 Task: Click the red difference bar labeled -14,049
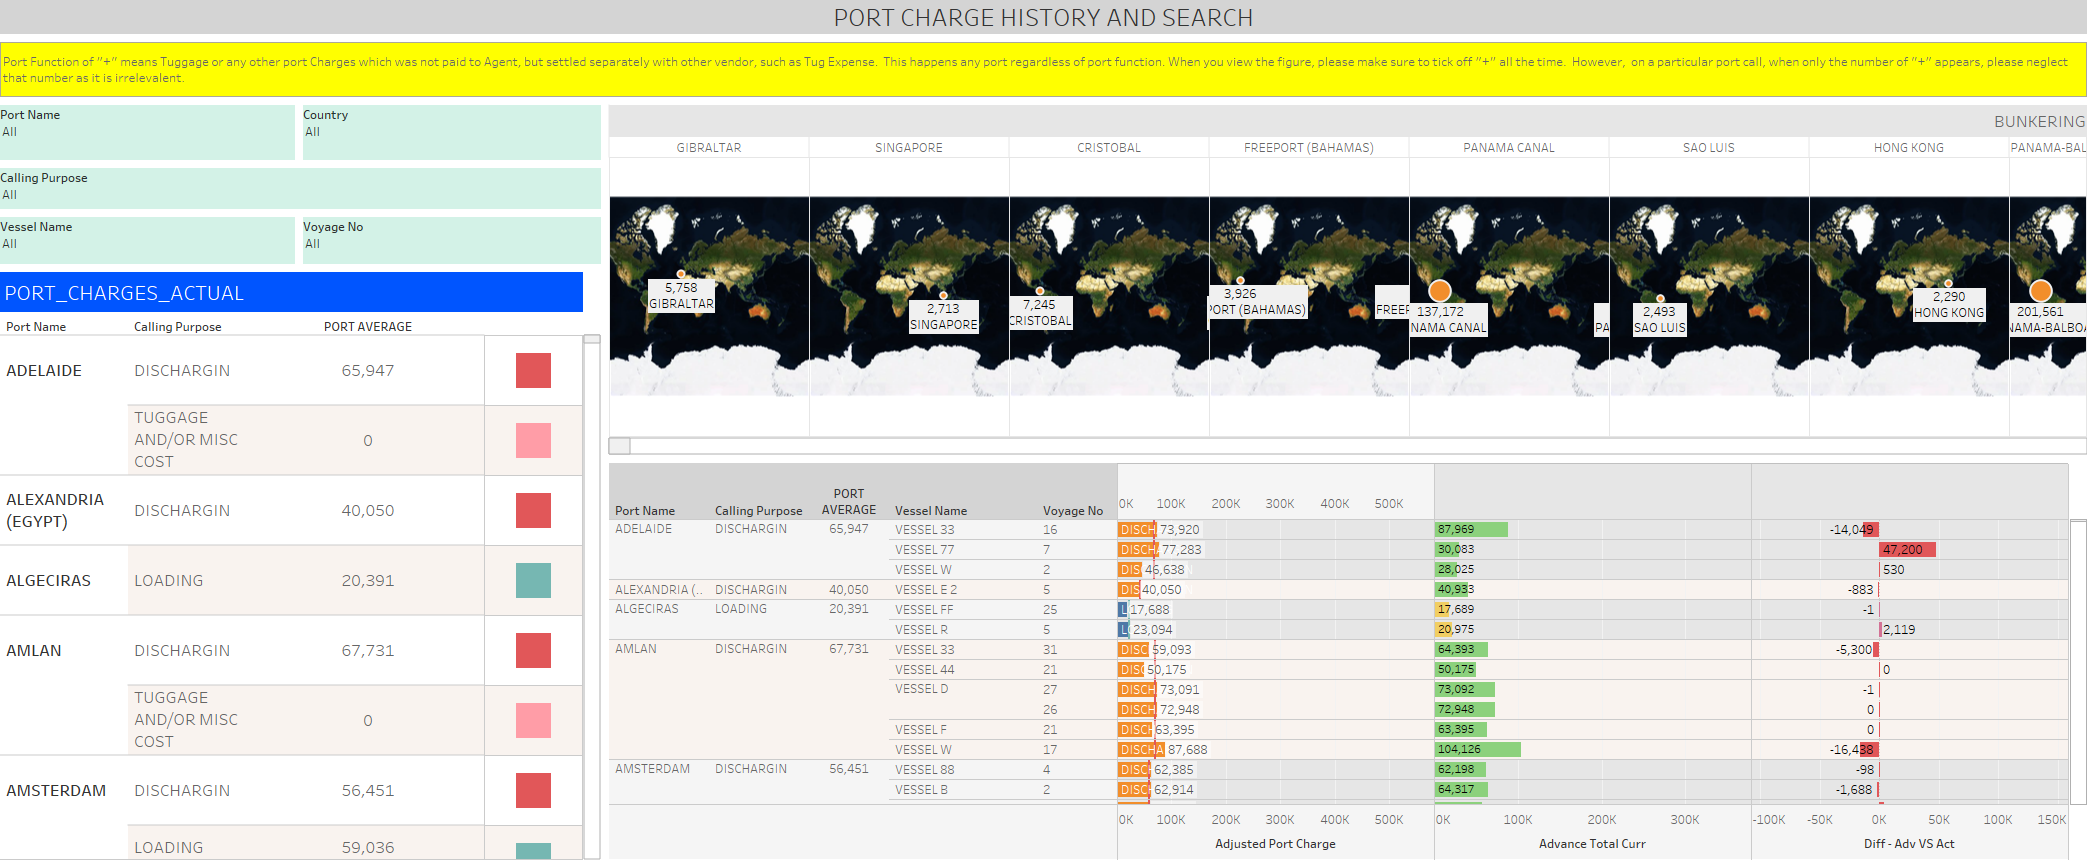(1871, 530)
